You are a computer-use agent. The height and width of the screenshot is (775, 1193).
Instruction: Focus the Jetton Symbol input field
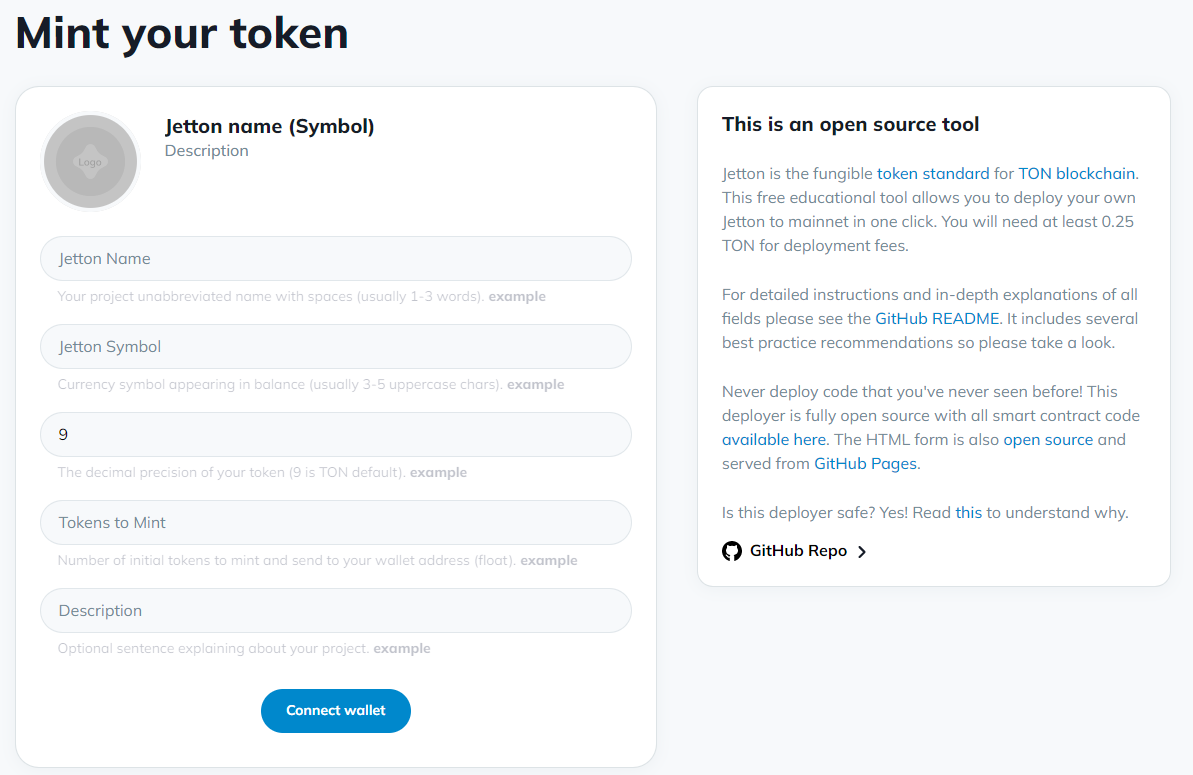[335, 346]
